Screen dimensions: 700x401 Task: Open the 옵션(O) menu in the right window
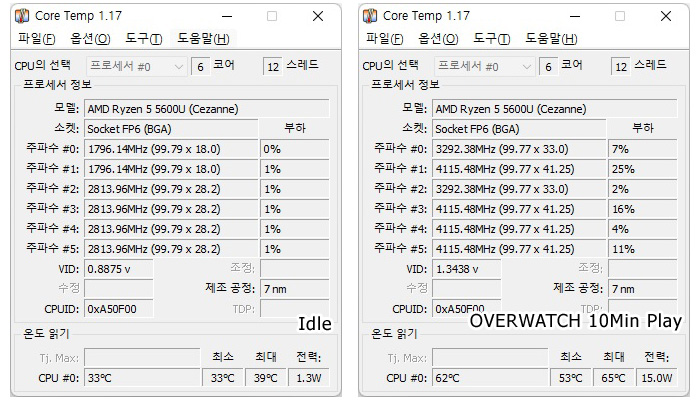437,39
